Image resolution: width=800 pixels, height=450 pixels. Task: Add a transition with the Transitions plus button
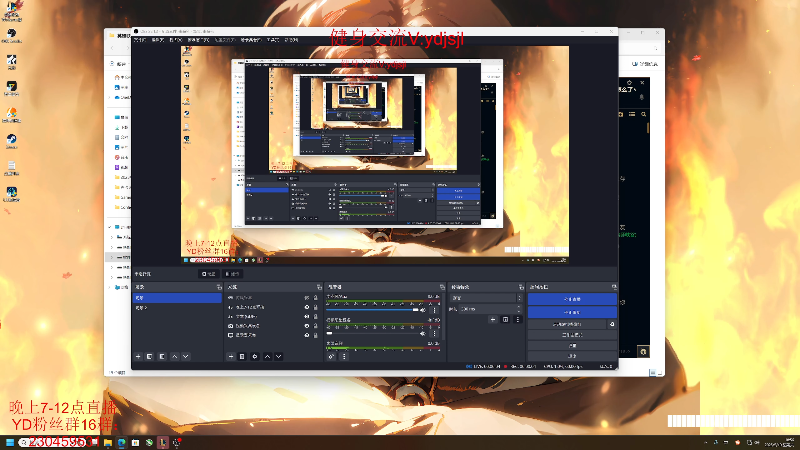(x=493, y=319)
